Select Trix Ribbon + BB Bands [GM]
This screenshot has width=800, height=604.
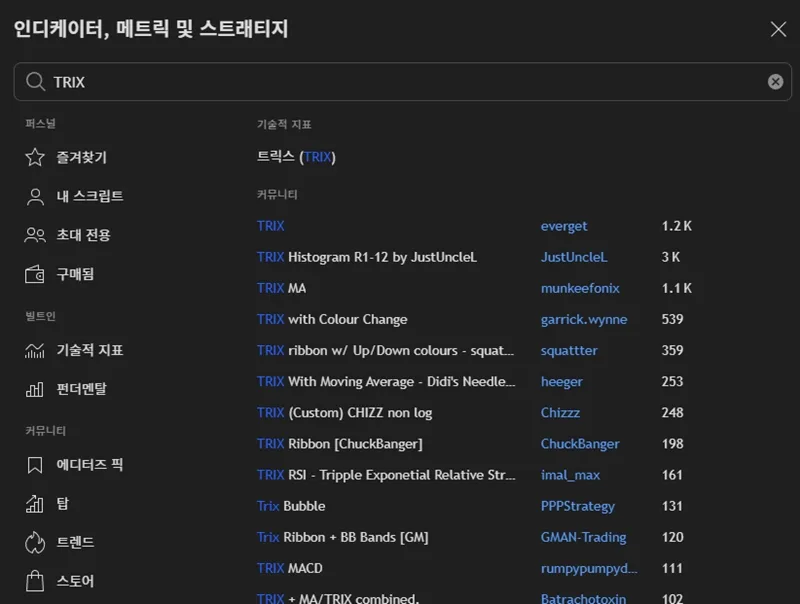point(342,537)
